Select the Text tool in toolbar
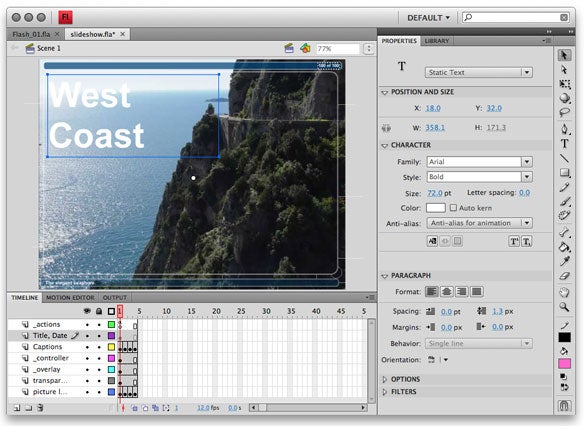 (x=564, y=144)
